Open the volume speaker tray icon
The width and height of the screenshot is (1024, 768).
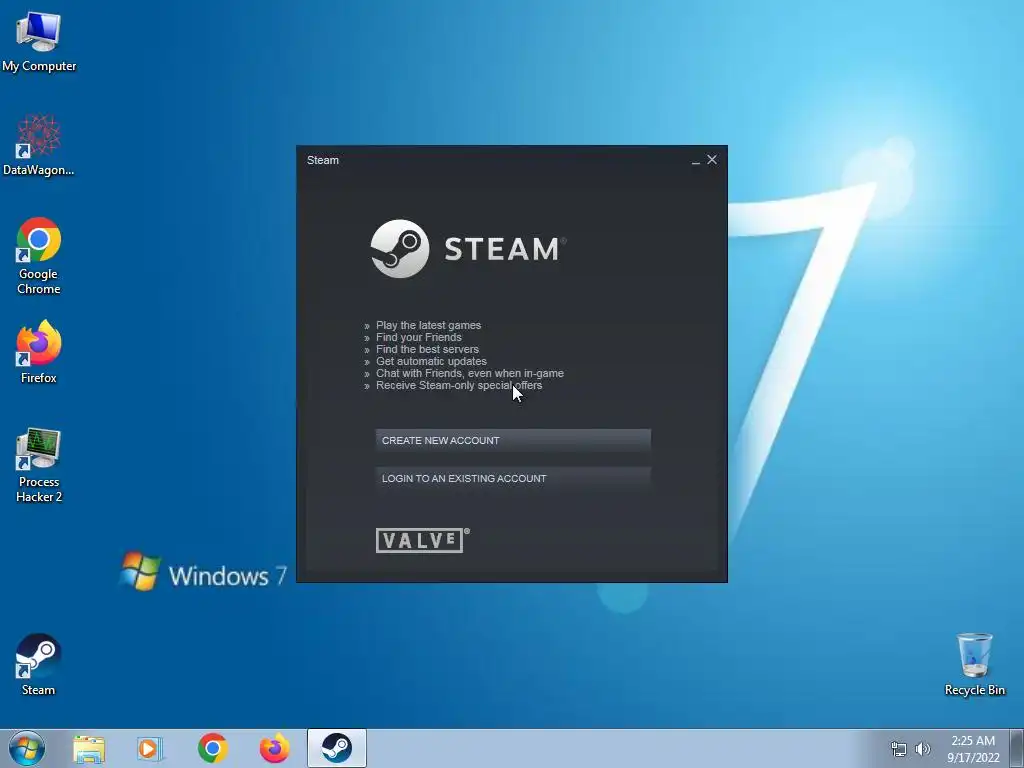[x=922, y=749]
